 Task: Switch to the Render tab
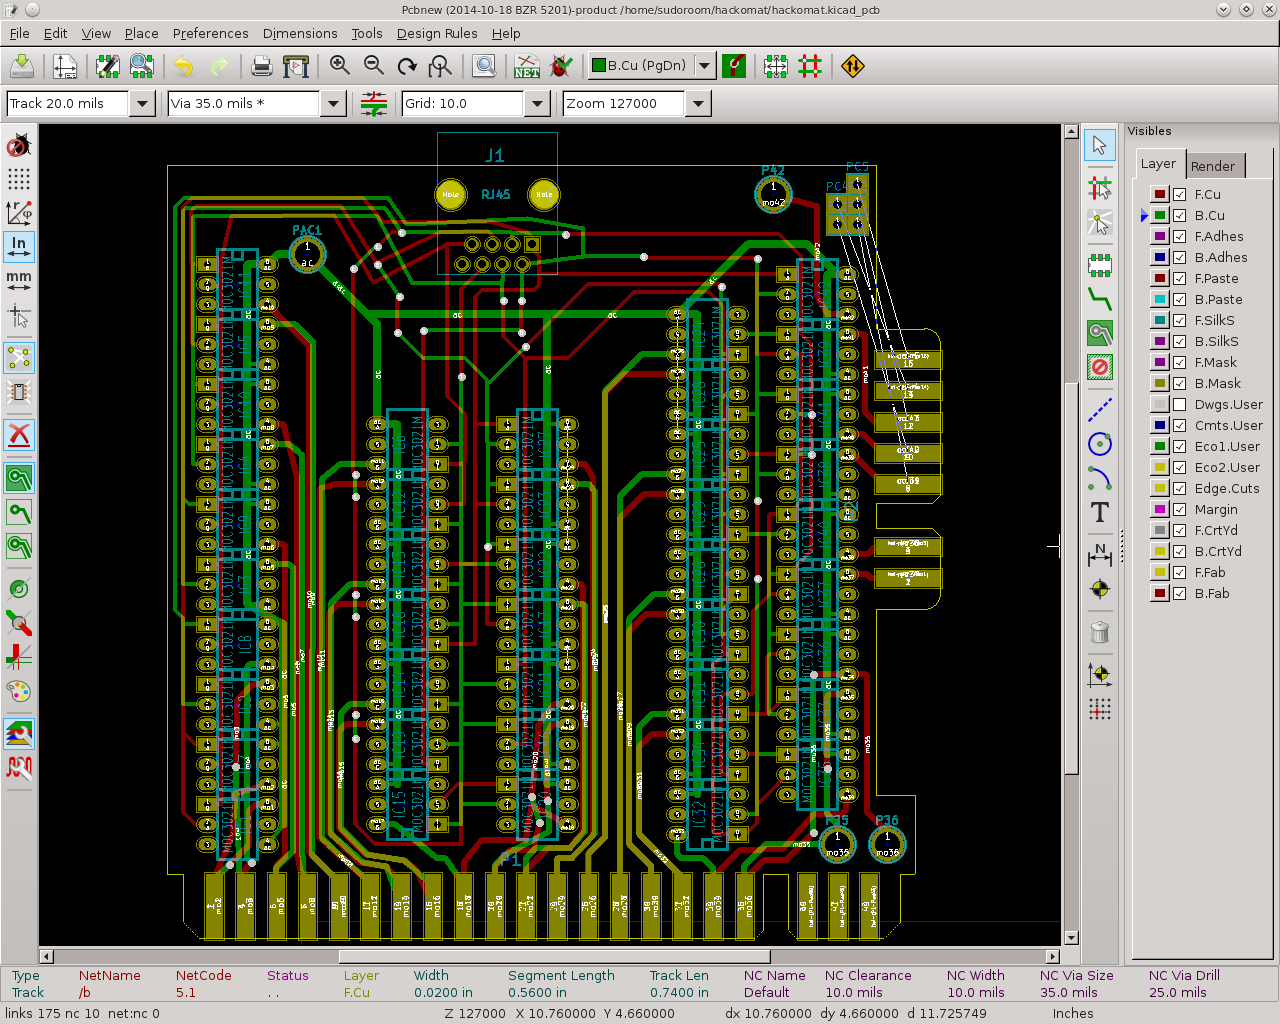click(1213, 166)
